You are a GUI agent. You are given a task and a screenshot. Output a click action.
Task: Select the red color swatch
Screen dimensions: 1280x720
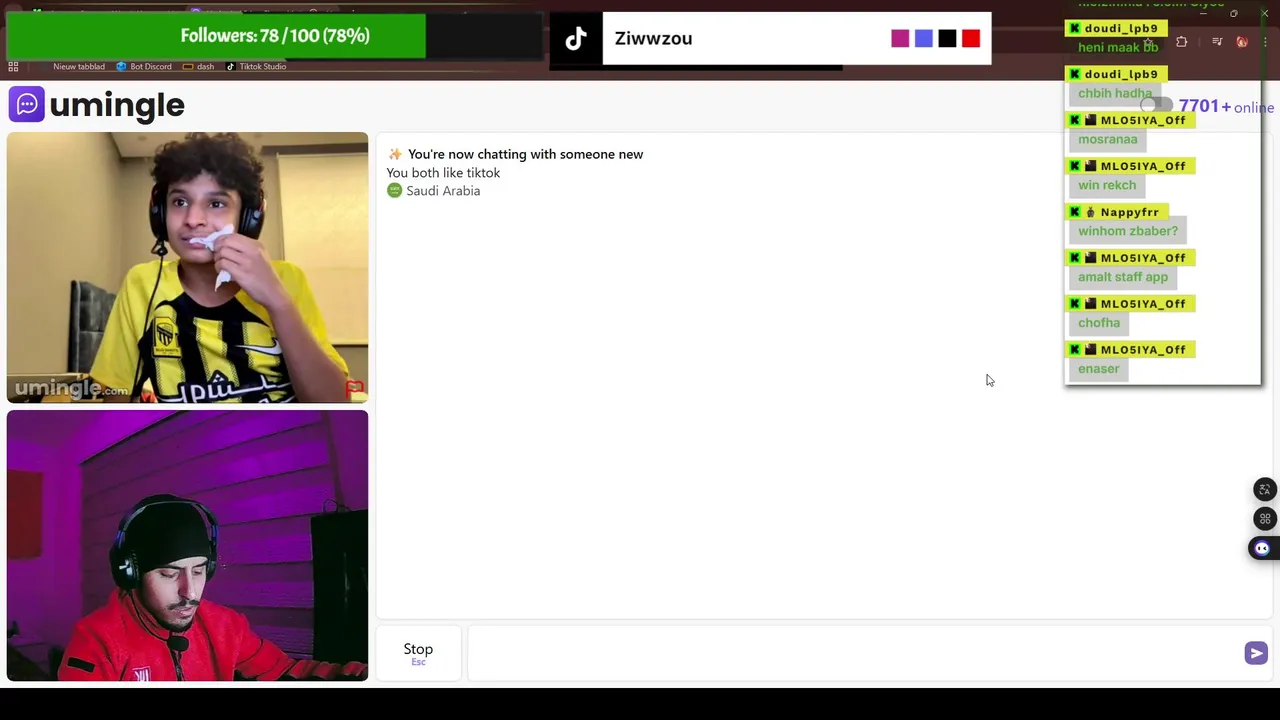click(x=971, y=38)
